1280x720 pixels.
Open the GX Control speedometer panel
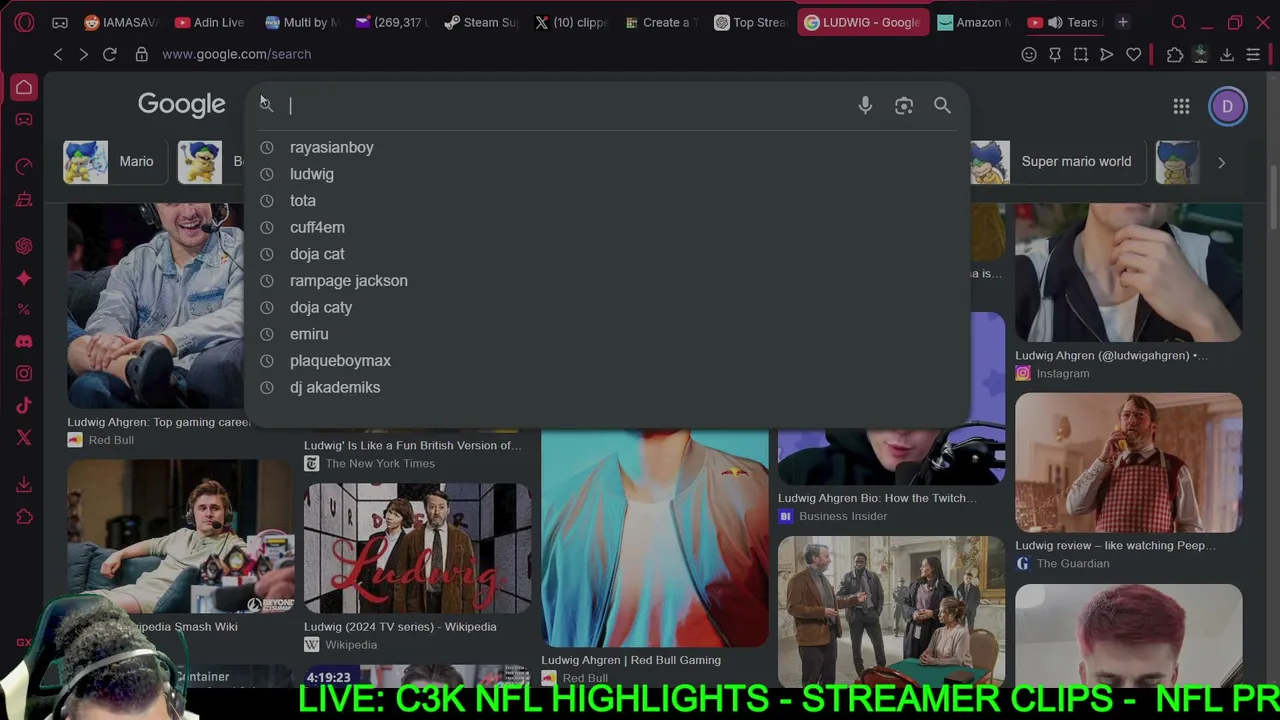point(24,167)
